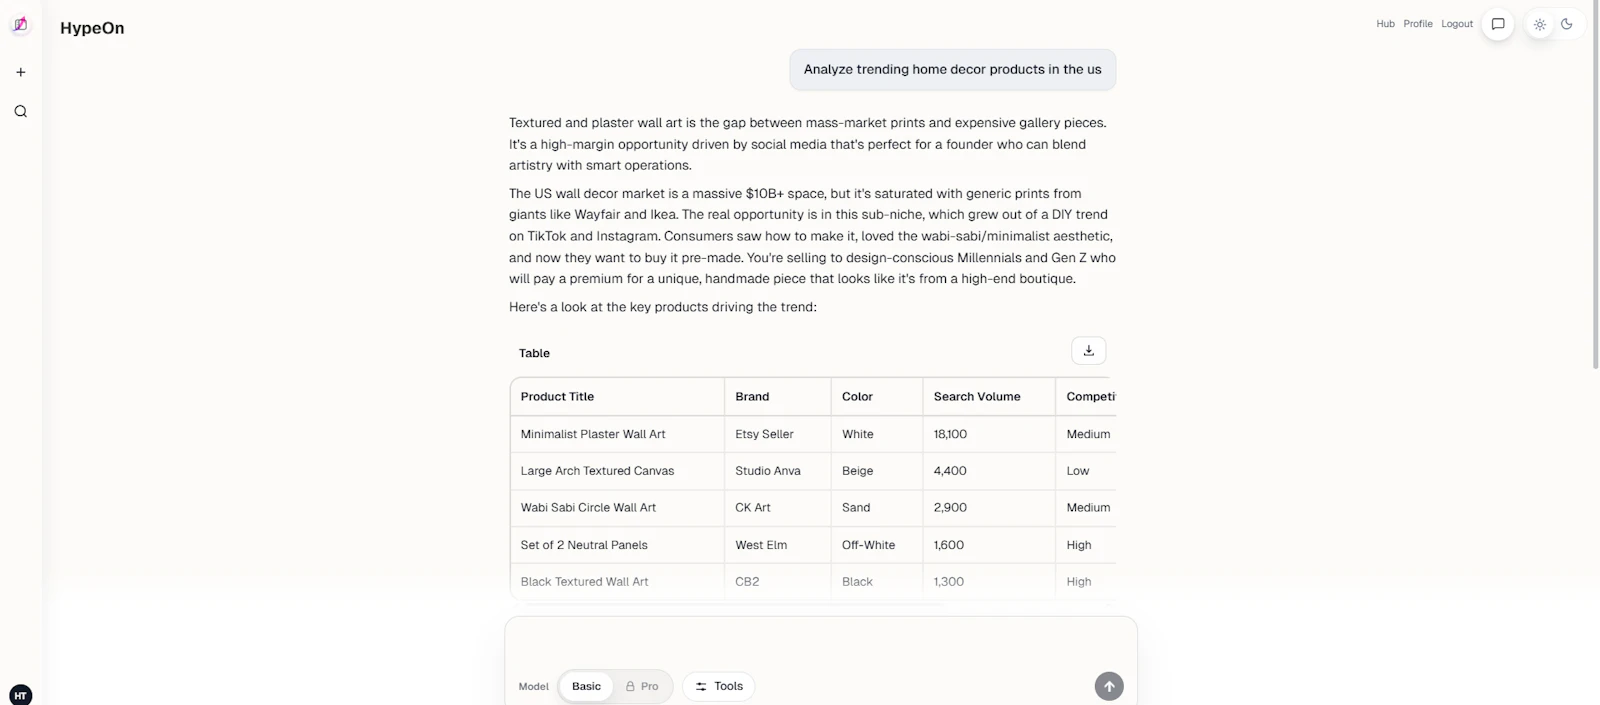Screen dimensions: 1600x705
Task: Click the HypeOn title text
Action: click(x=92, y=28)
